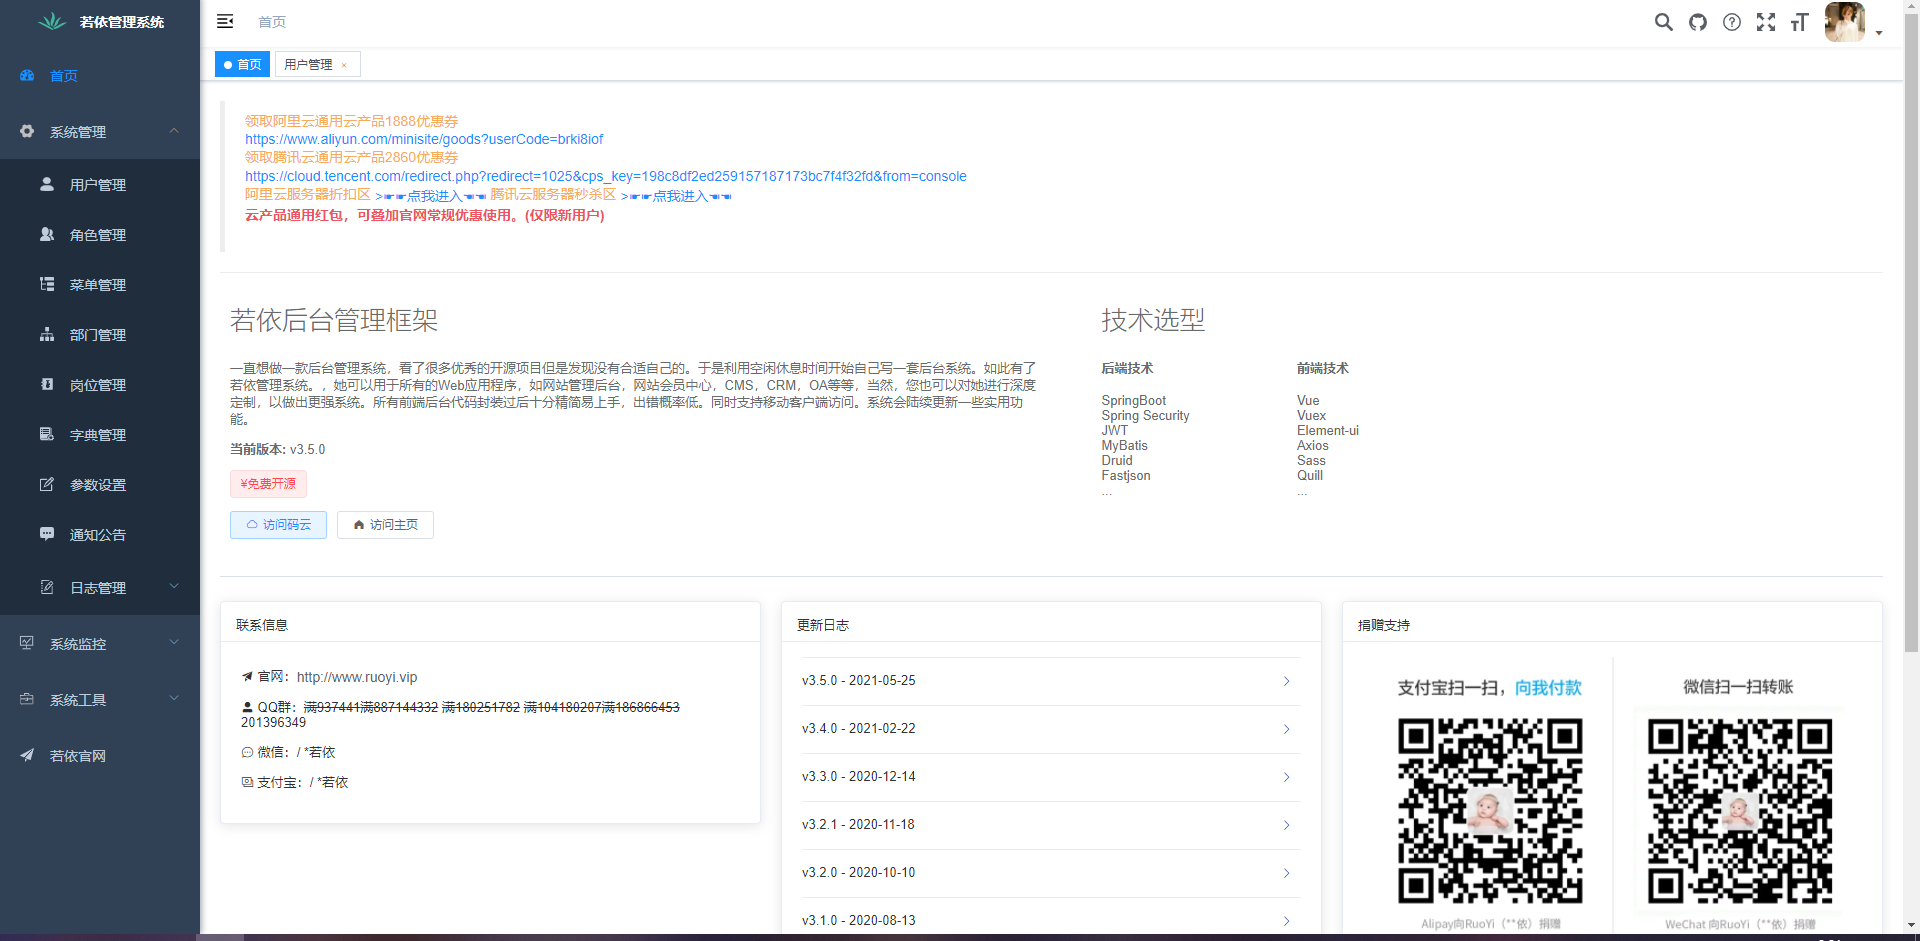Click the 当前版本 v3.5.0 text

(x=278, y=450)
